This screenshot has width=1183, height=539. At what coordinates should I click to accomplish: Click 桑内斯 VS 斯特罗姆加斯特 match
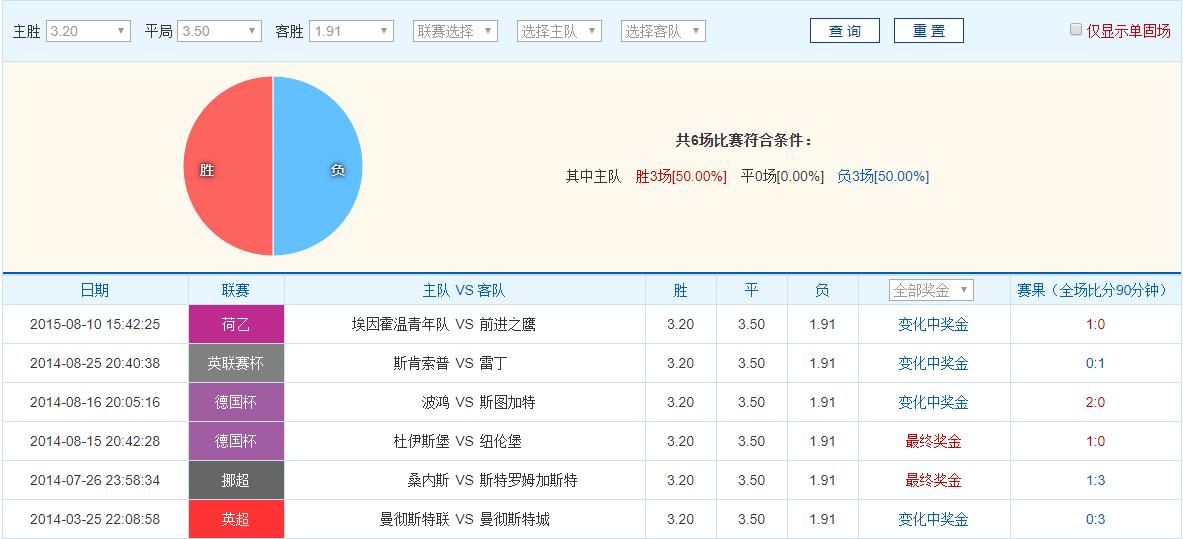[x=493, y=480]
